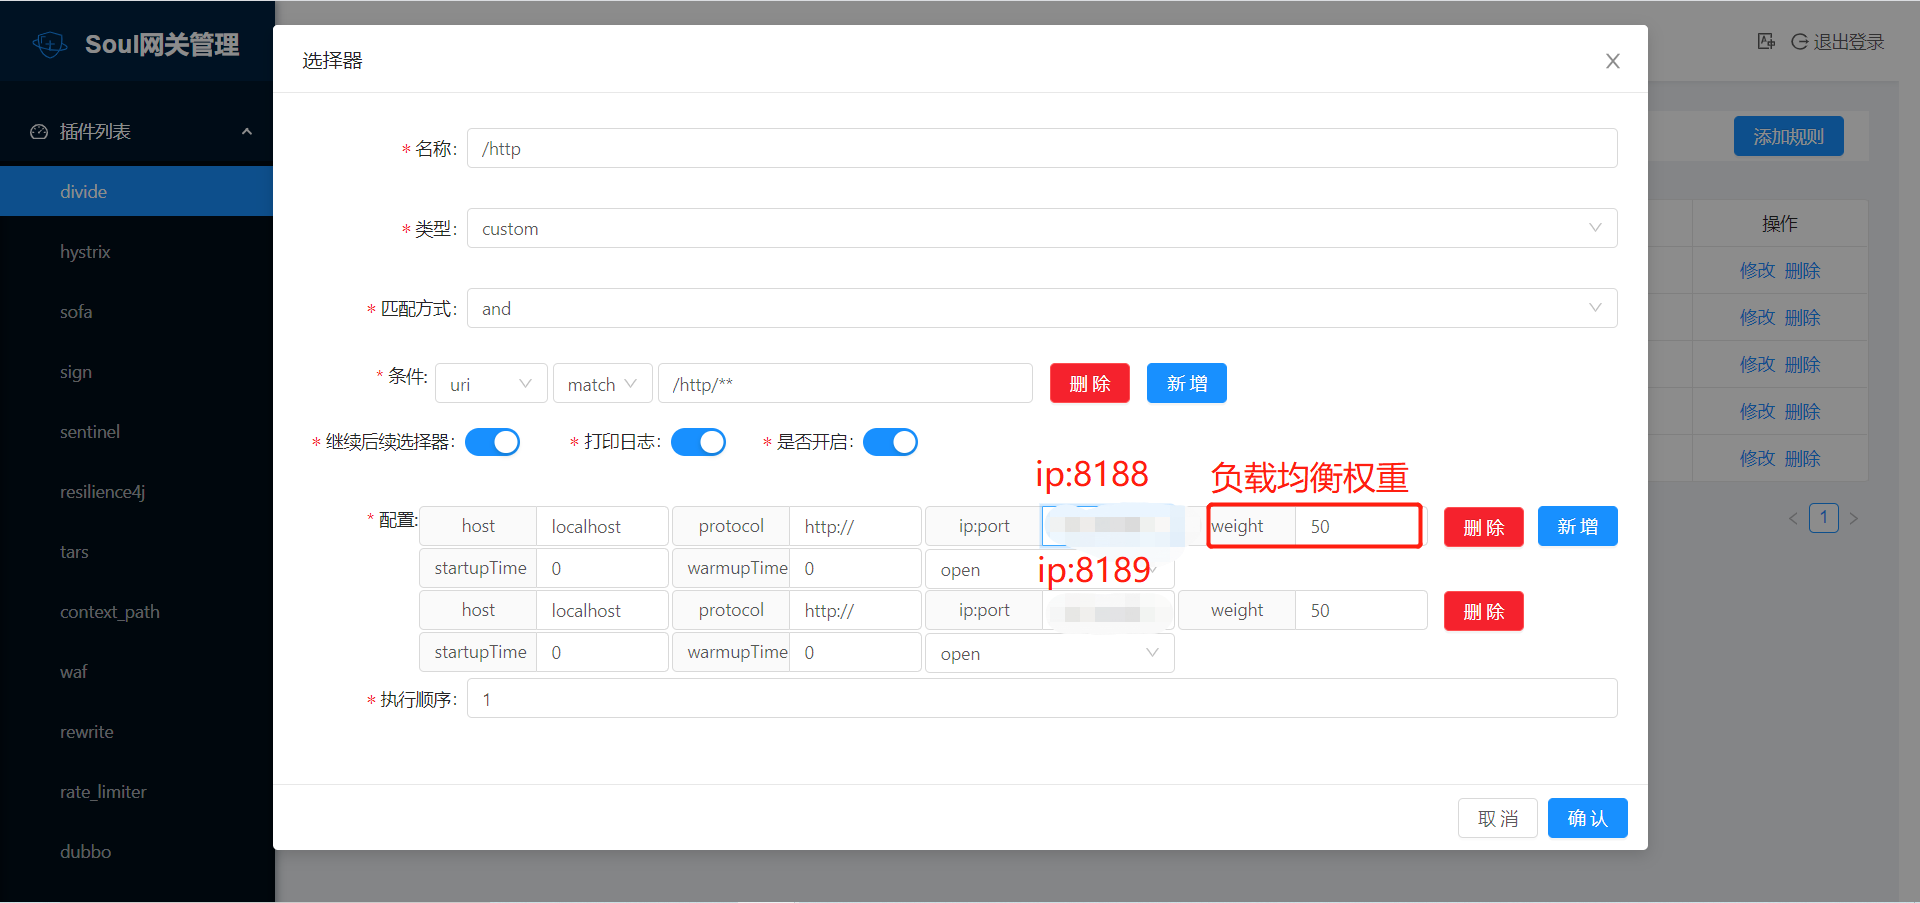Click the last row 修改 link

pos(1757,458)
